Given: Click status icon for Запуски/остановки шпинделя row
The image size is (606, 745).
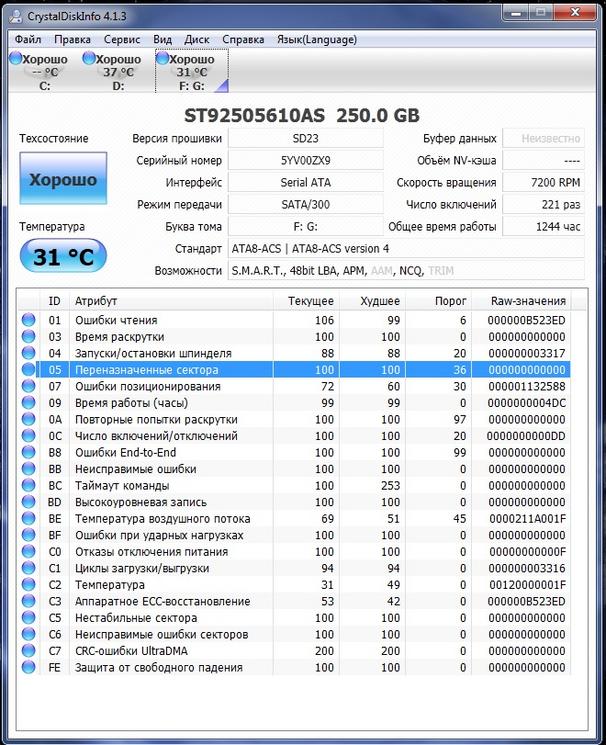Looking at the screenshot, I should pos(29,353).
